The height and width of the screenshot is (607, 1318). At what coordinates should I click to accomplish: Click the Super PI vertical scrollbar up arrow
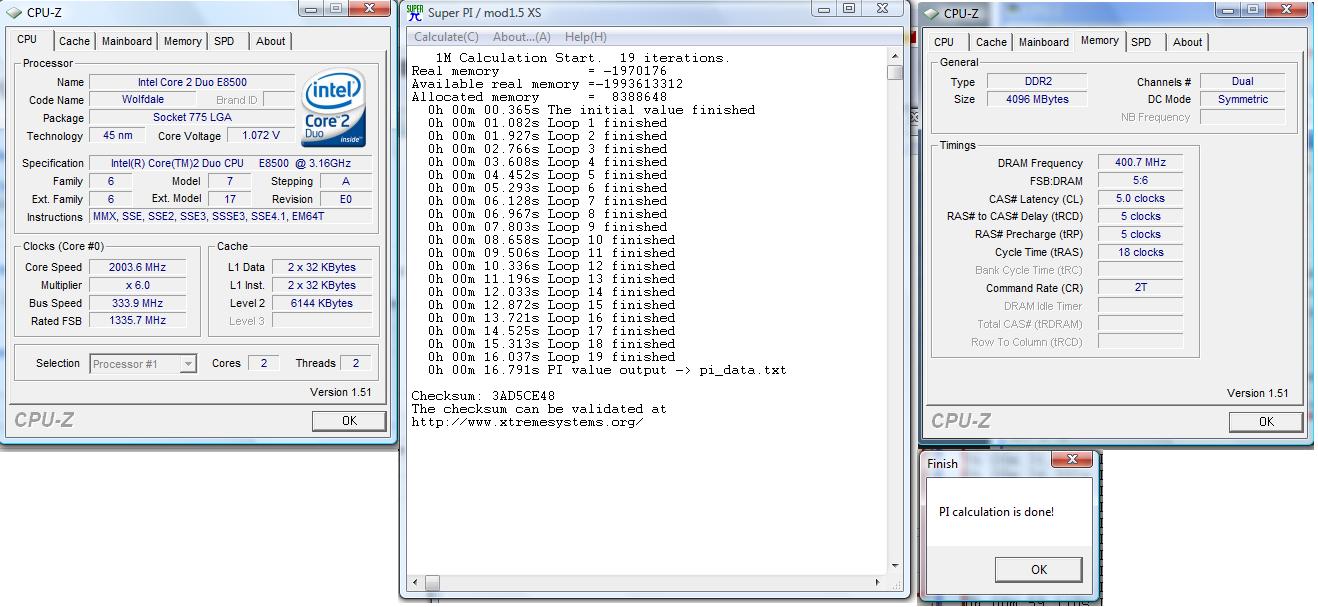[895, 59]
